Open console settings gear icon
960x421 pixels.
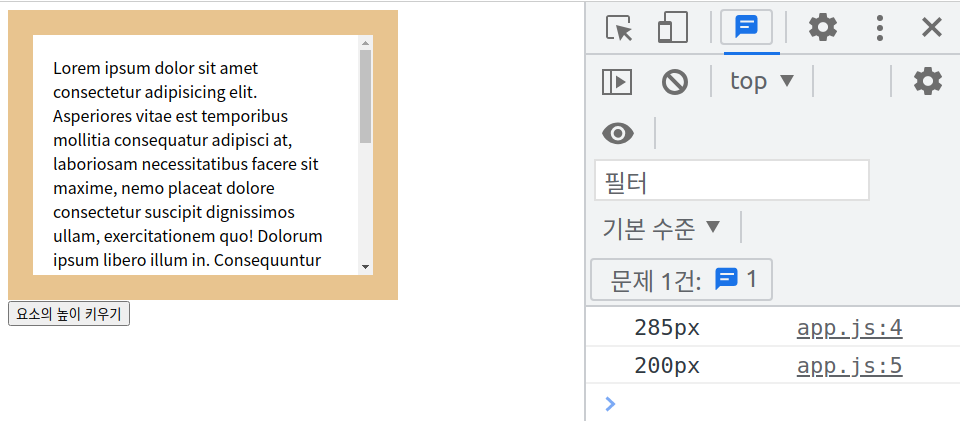point(928,81)
